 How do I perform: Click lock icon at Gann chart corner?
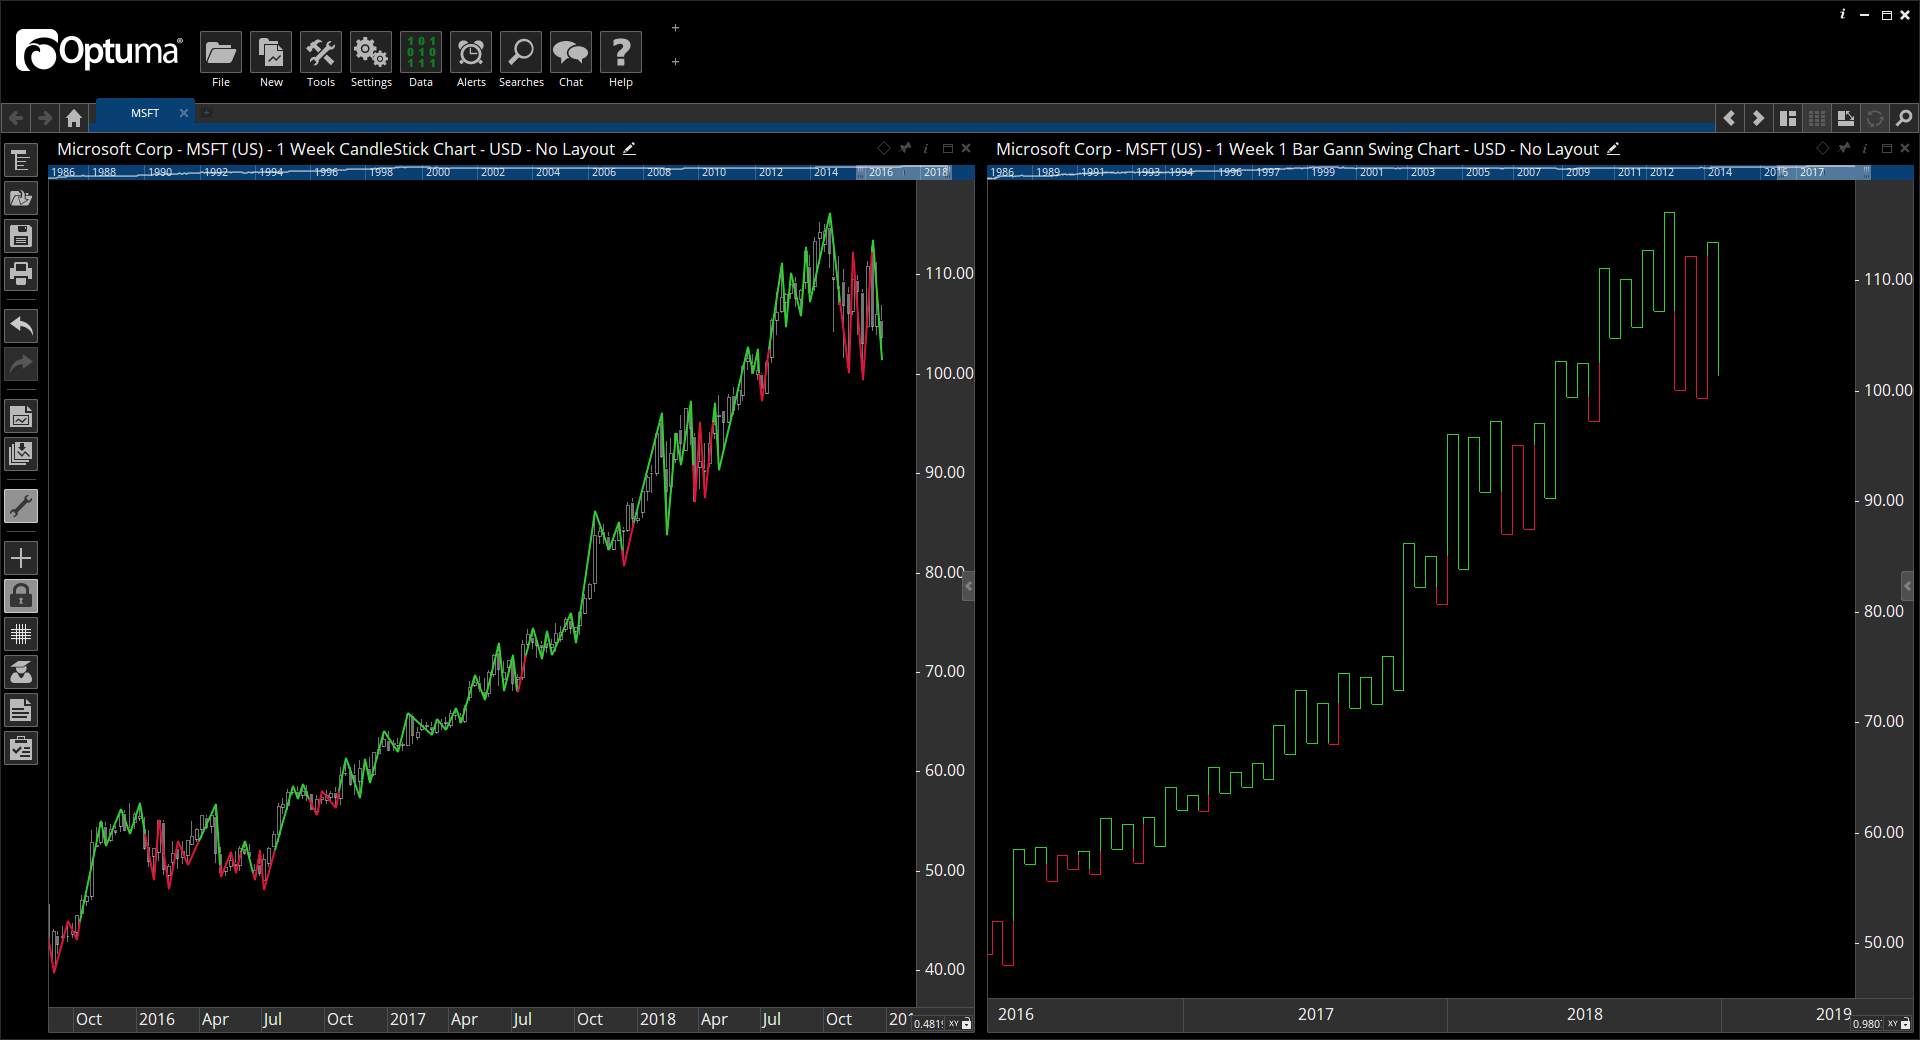point(1906,1024)
